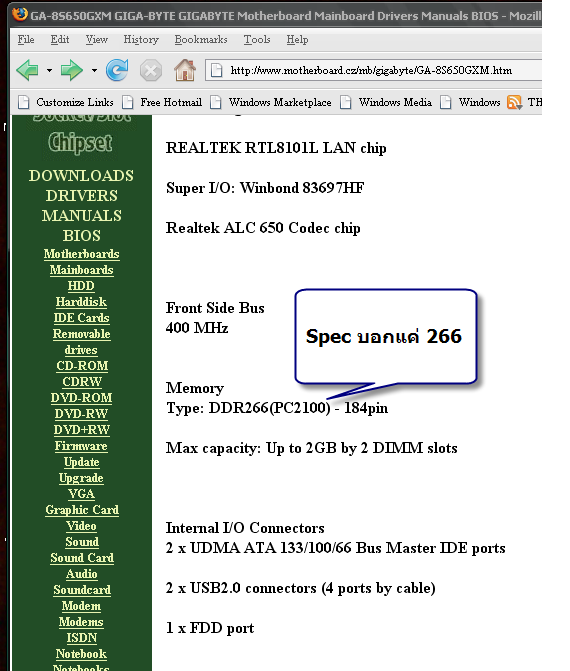Open the Audio sidebar link
Image resolution: width=570 pixels, height=671 pixels.
(81, 574)
